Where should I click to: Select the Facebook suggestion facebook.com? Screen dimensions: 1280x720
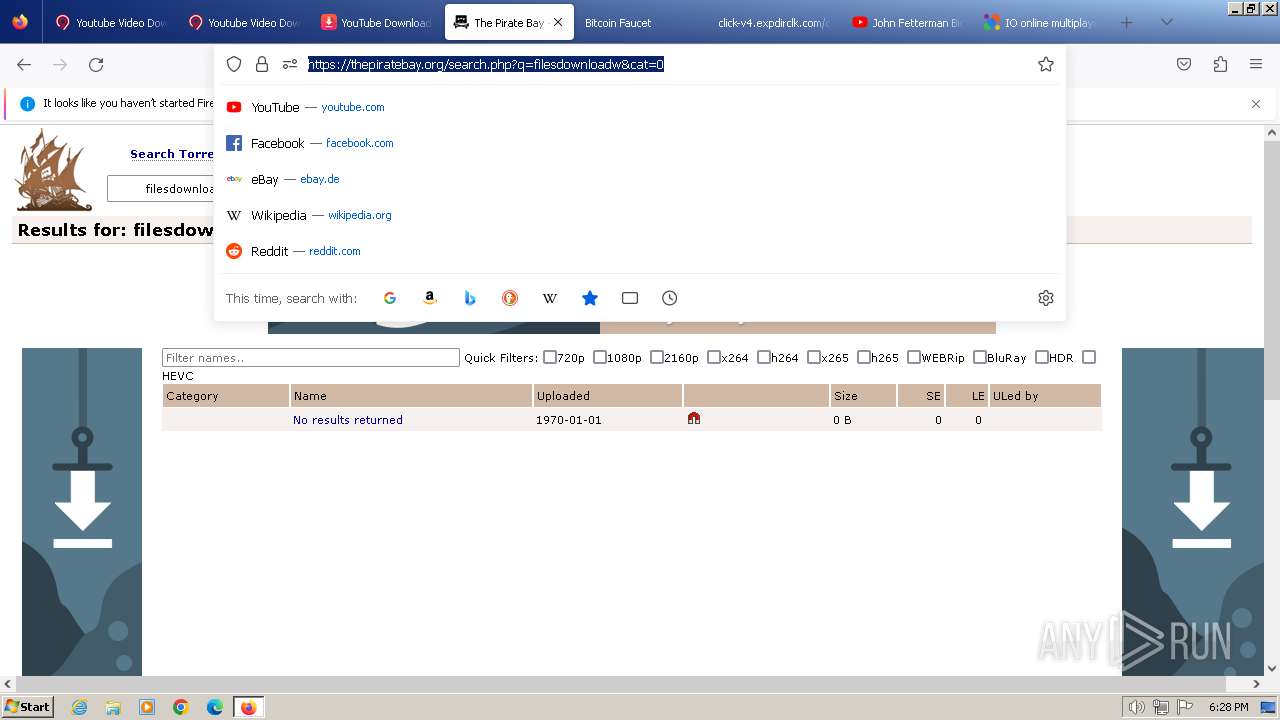click(640, 143)
